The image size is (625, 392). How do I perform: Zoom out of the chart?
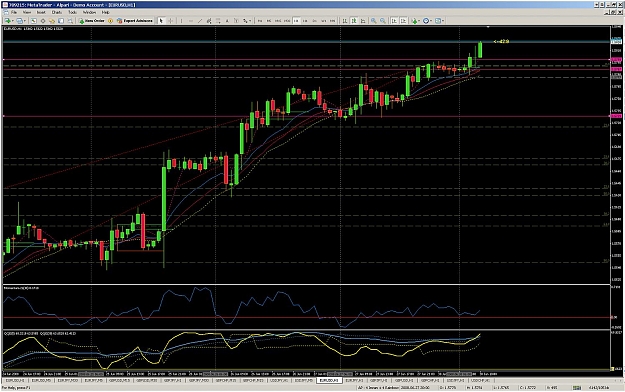tap(383, 21)
